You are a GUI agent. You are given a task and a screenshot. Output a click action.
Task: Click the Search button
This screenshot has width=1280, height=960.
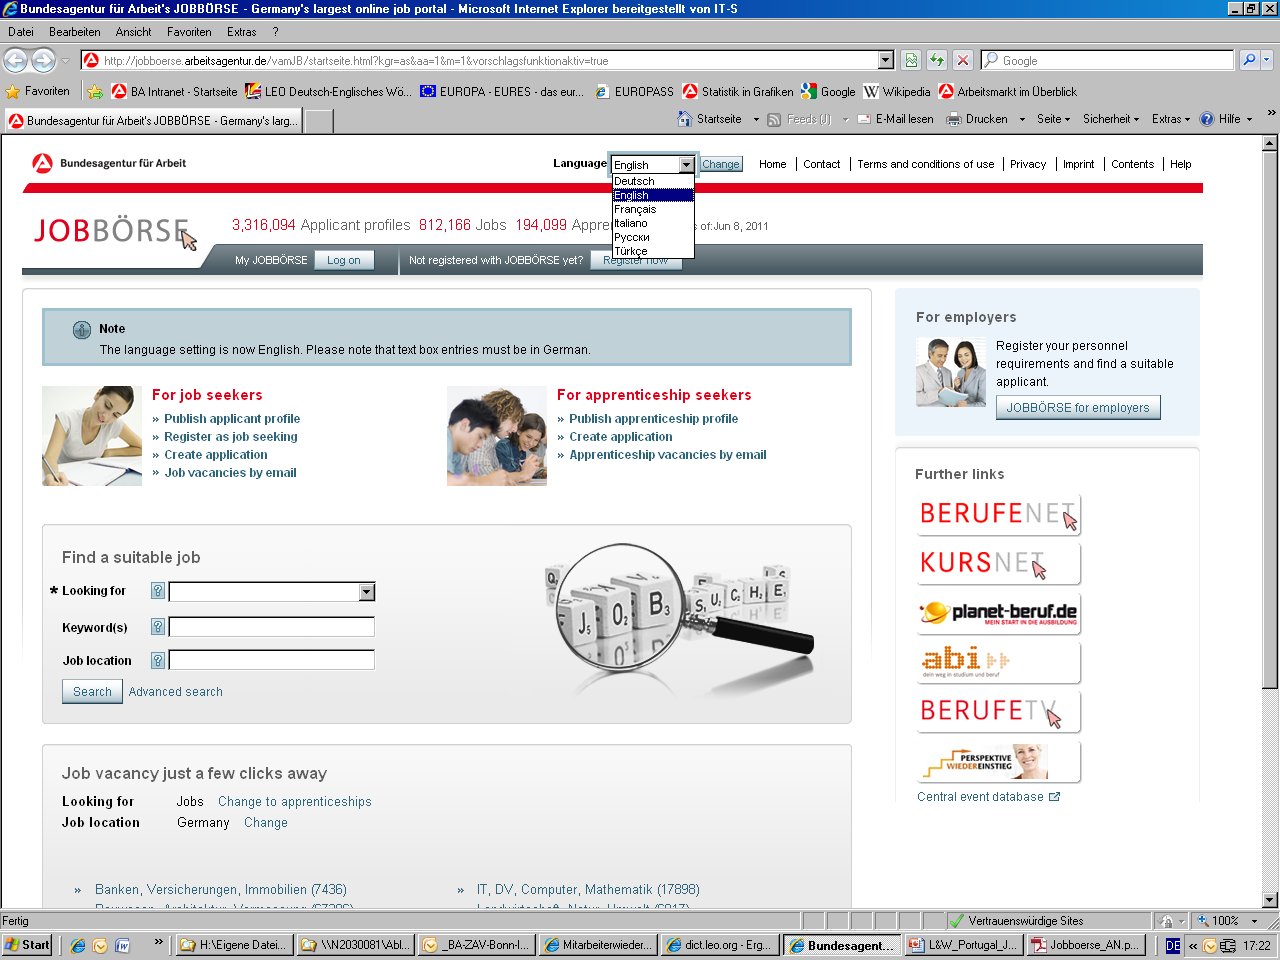tap(92, 692)
